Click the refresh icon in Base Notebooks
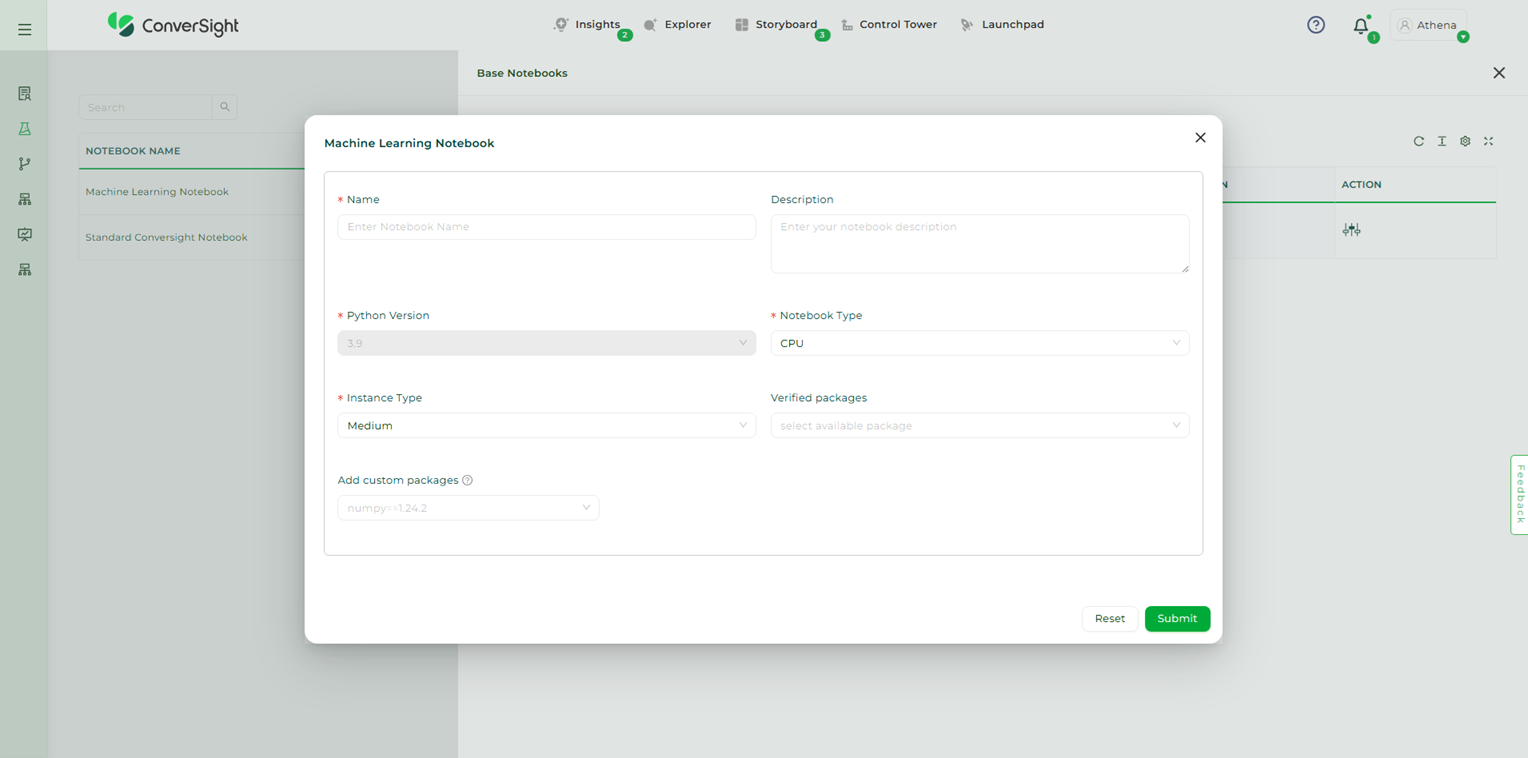 1418,142
